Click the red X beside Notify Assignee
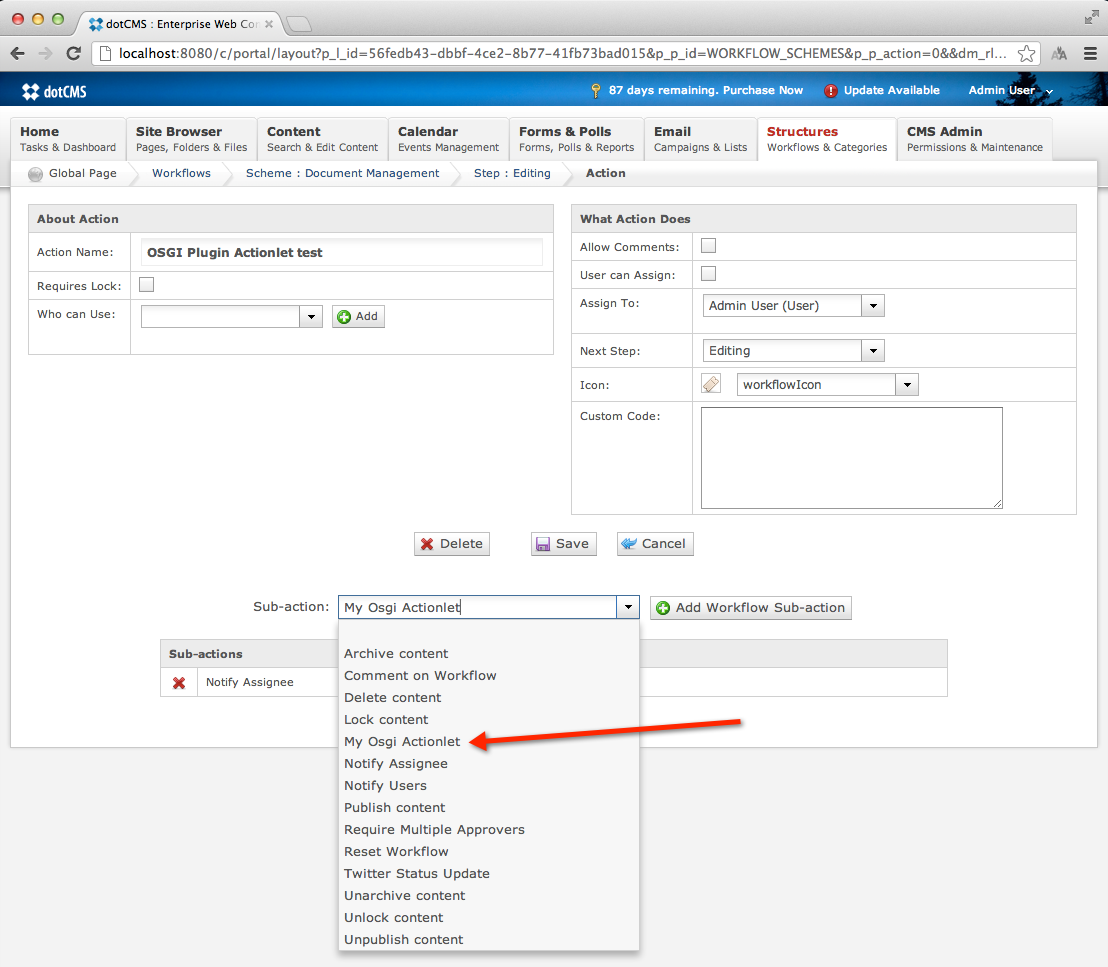 tap(179, 683)
